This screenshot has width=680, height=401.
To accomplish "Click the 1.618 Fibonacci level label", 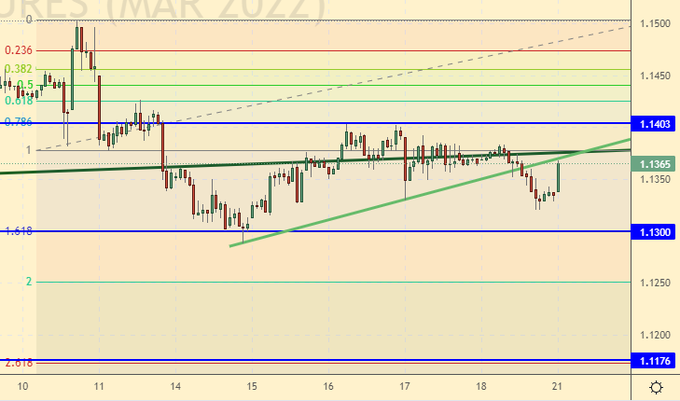I will pos(19,231).
